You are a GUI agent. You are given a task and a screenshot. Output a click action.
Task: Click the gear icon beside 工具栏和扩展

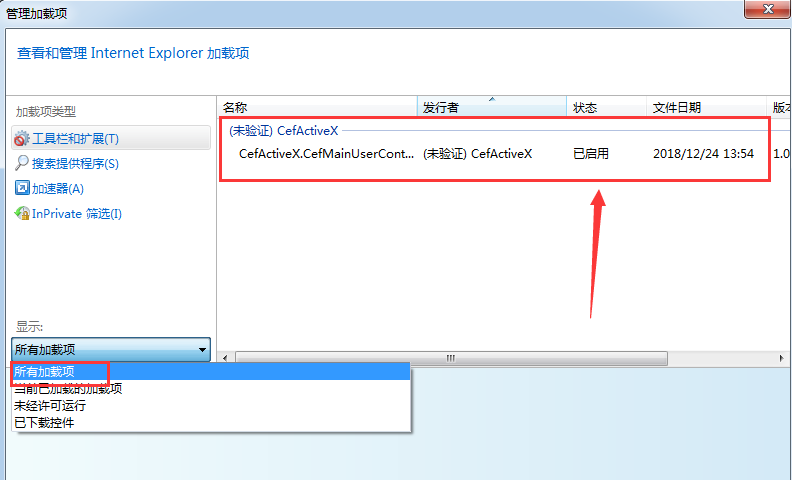pos(22,138)
